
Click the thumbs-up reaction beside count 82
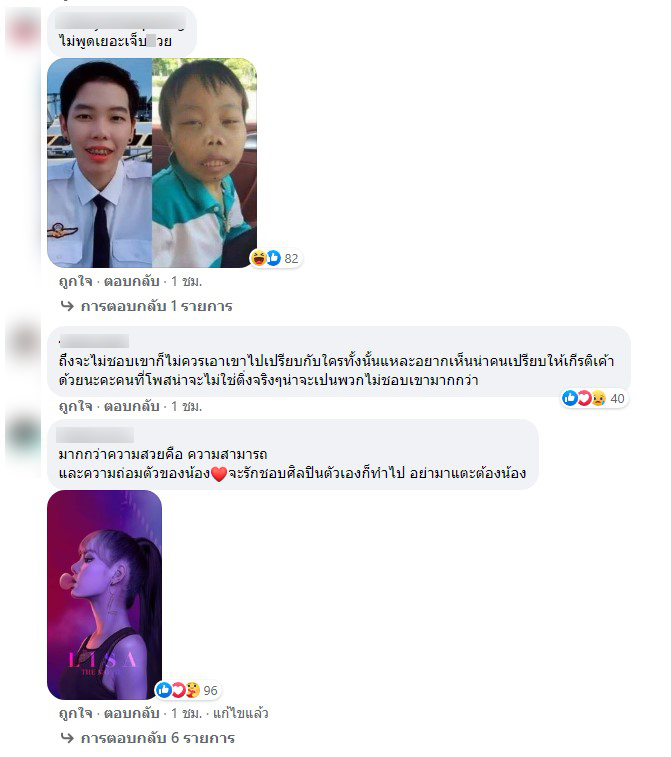click(273, 258)
